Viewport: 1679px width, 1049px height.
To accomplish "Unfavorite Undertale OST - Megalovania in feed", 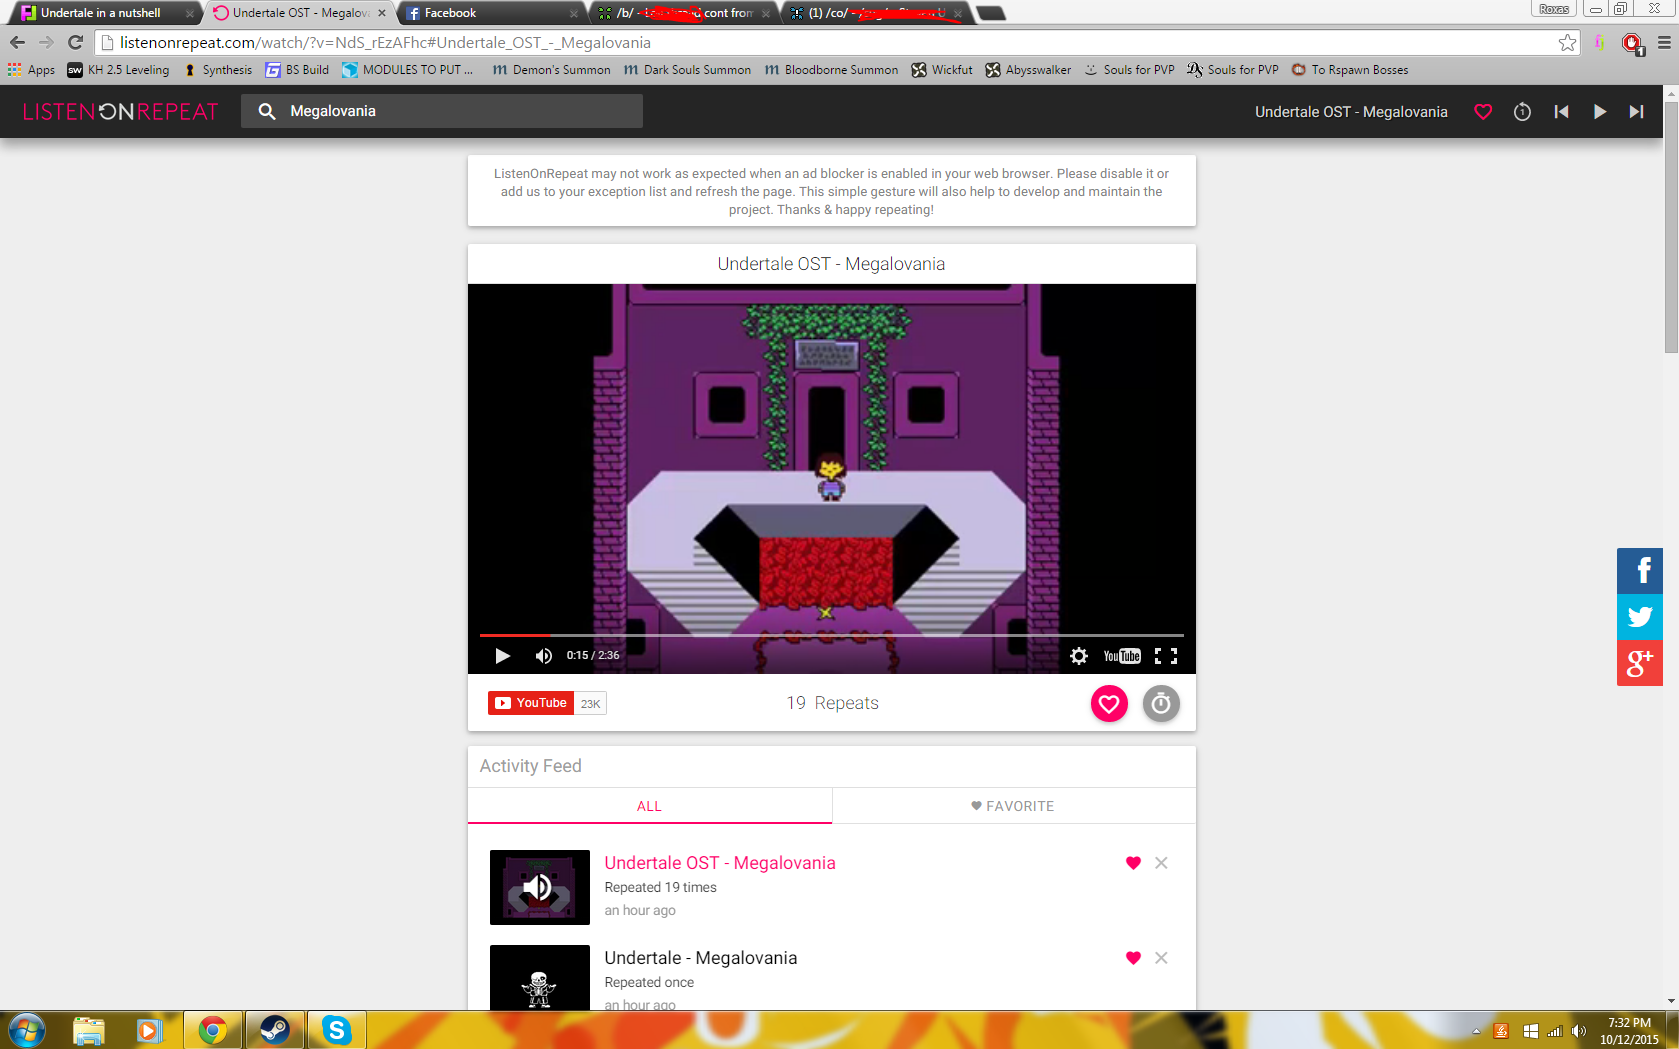I will tap(1132, 863).
